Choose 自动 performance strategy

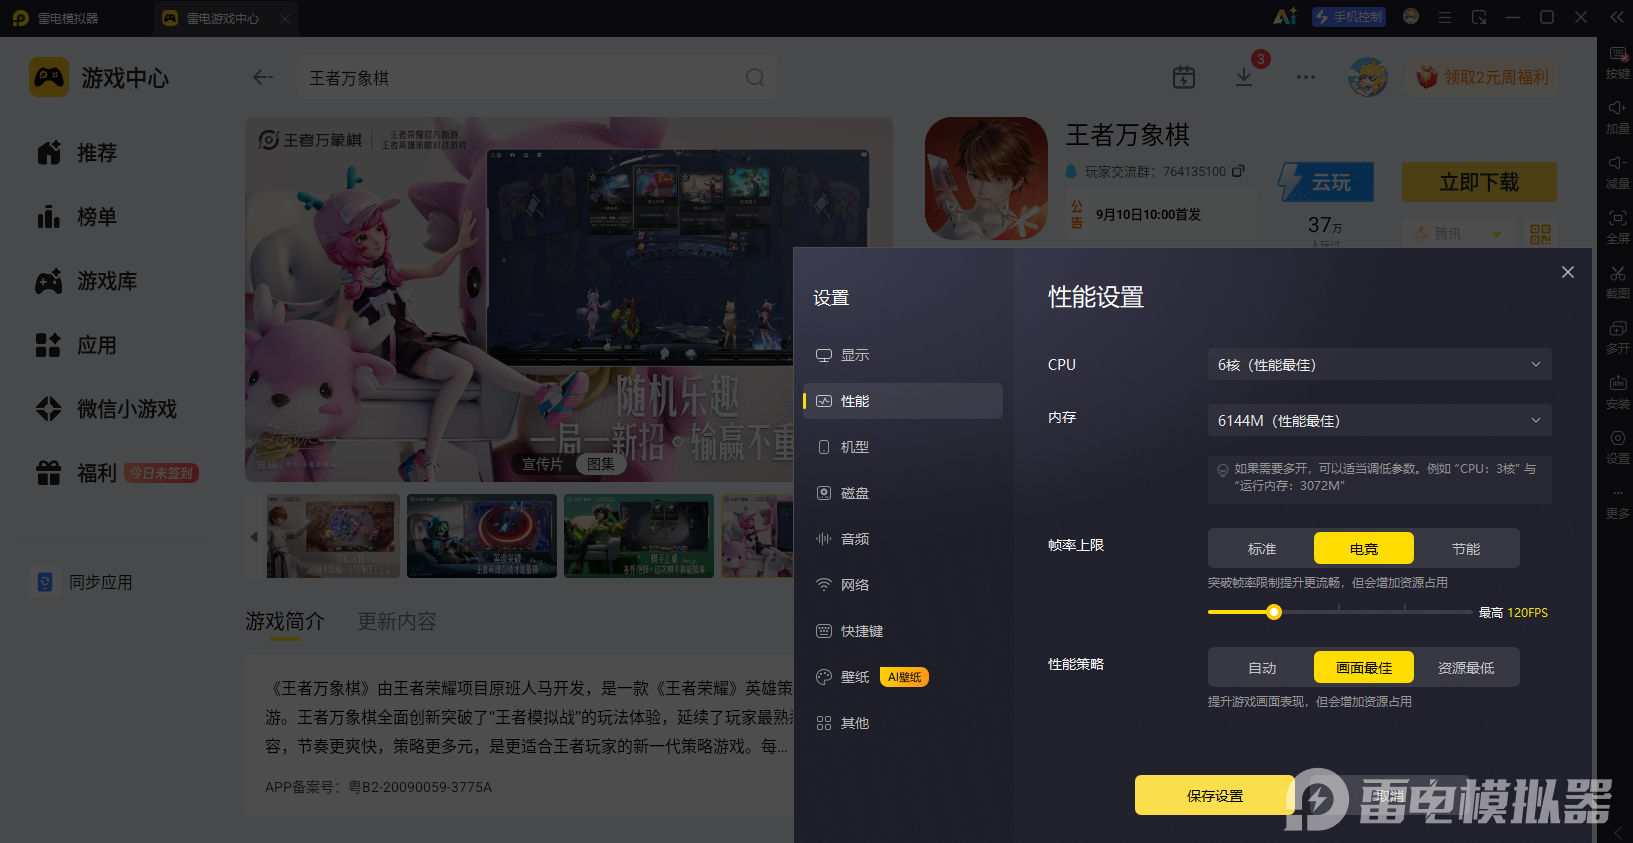point(1262,668)
